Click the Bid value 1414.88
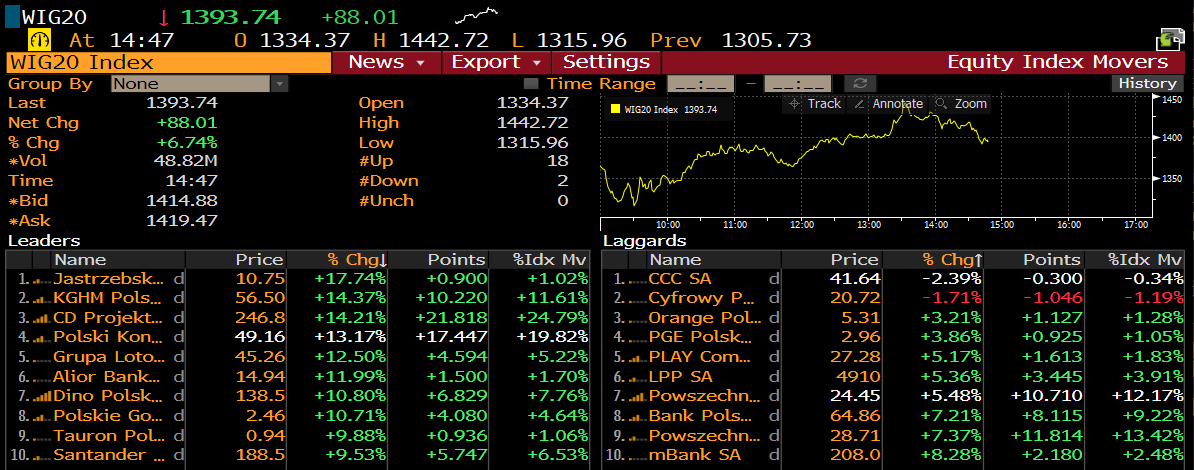Image resolution: width=1194 pixels, height=470 pixels. tap(181, 201)
